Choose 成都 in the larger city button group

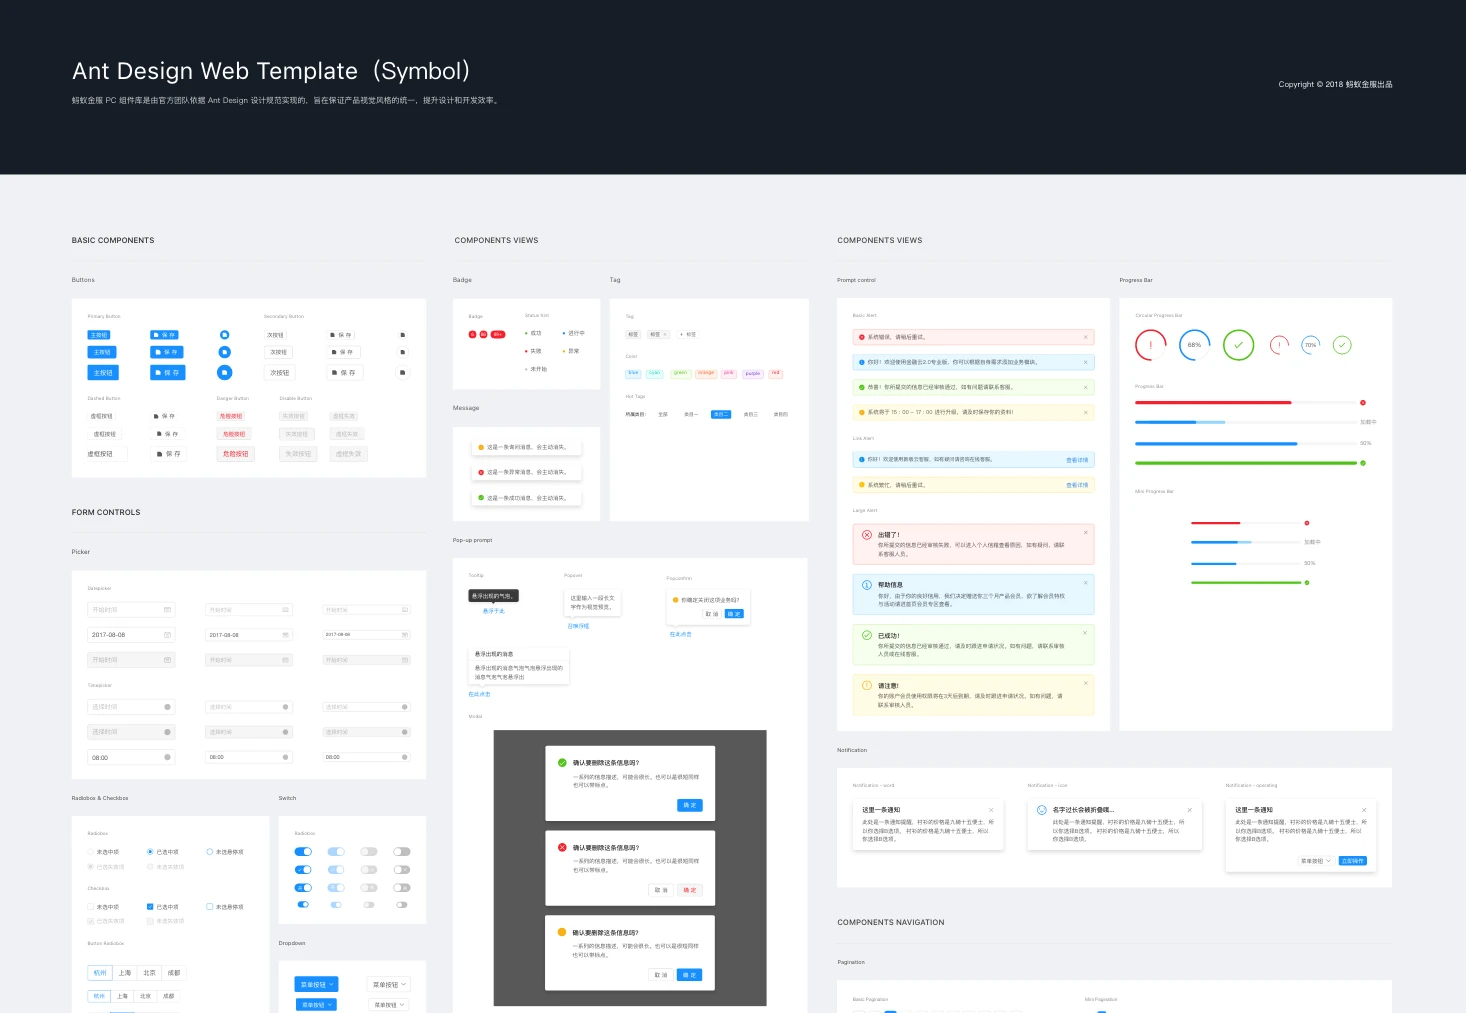pos(174,973)
